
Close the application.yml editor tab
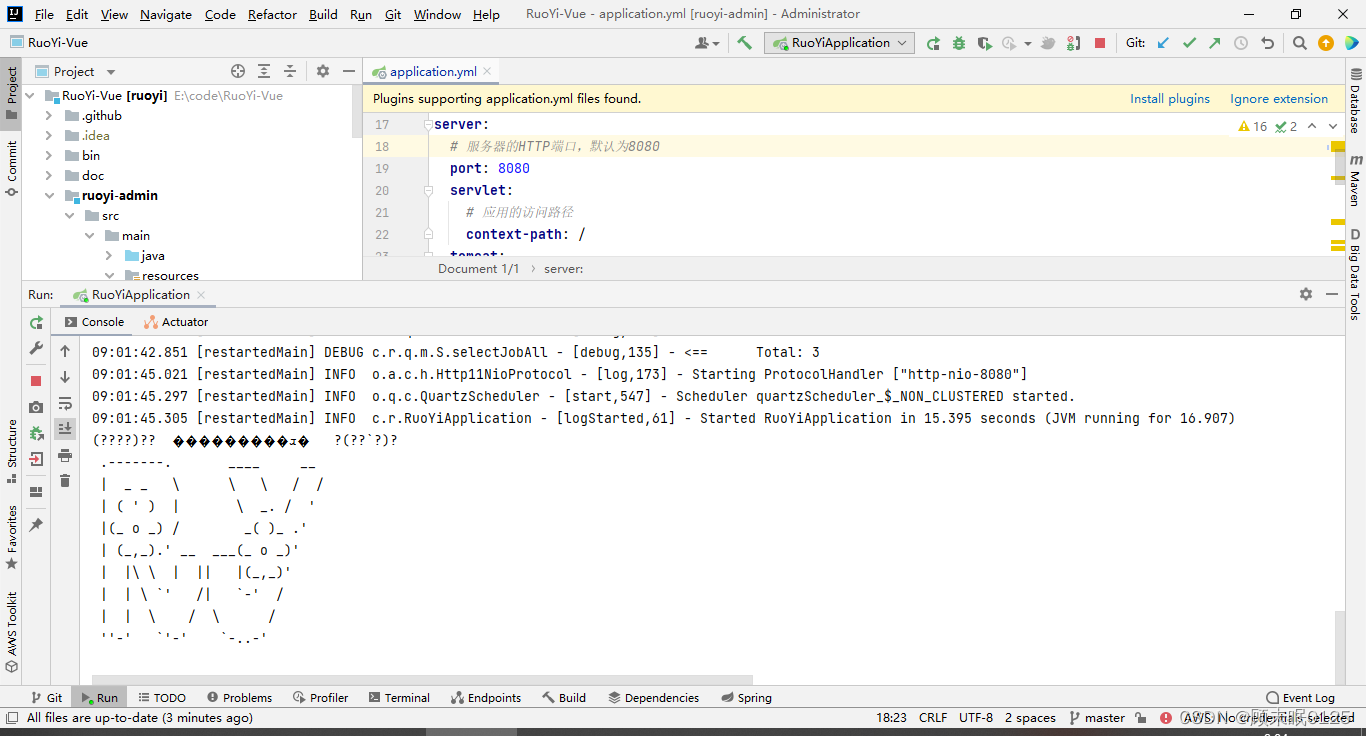(x=487, y=72)
